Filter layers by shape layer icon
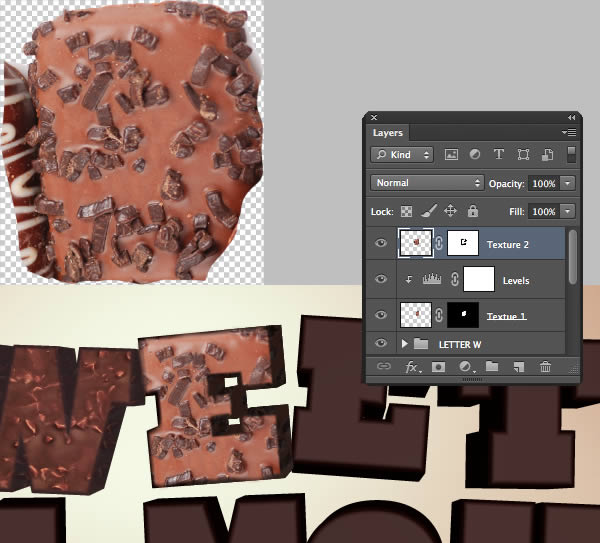Viewport: 600px width, 543px height. pos(523,155)
